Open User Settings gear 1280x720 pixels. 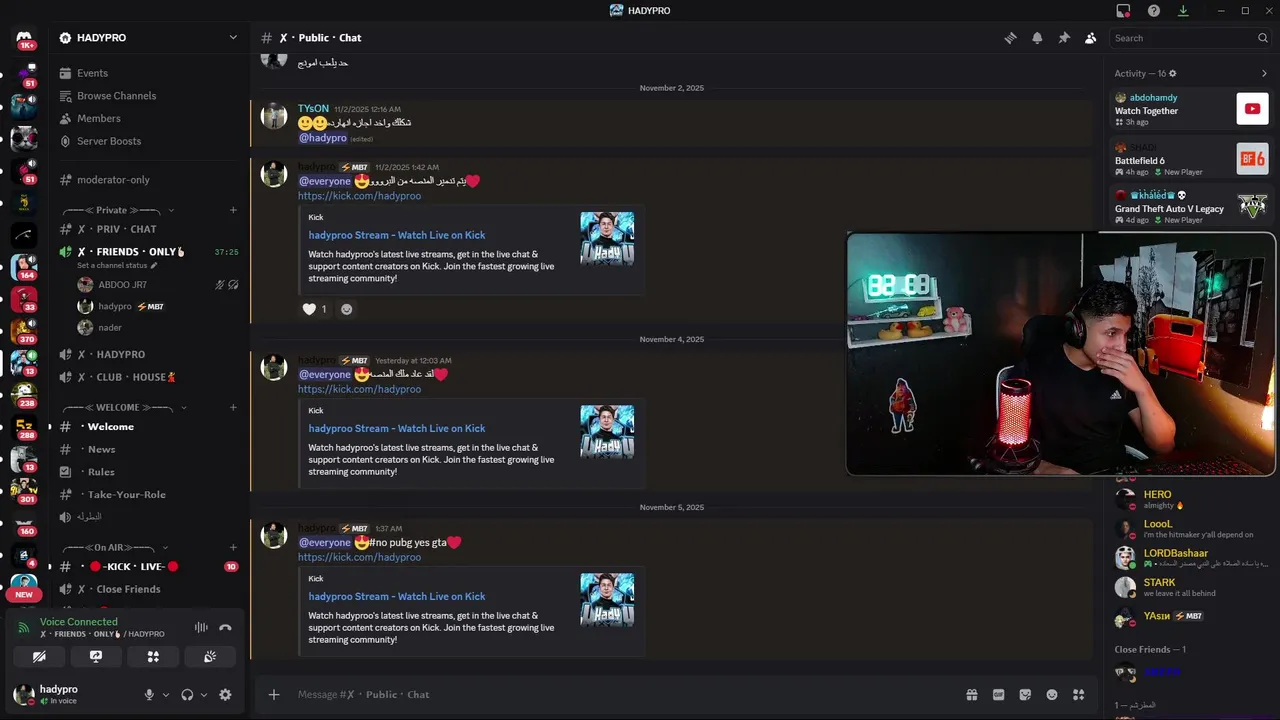tap(225, 694)
